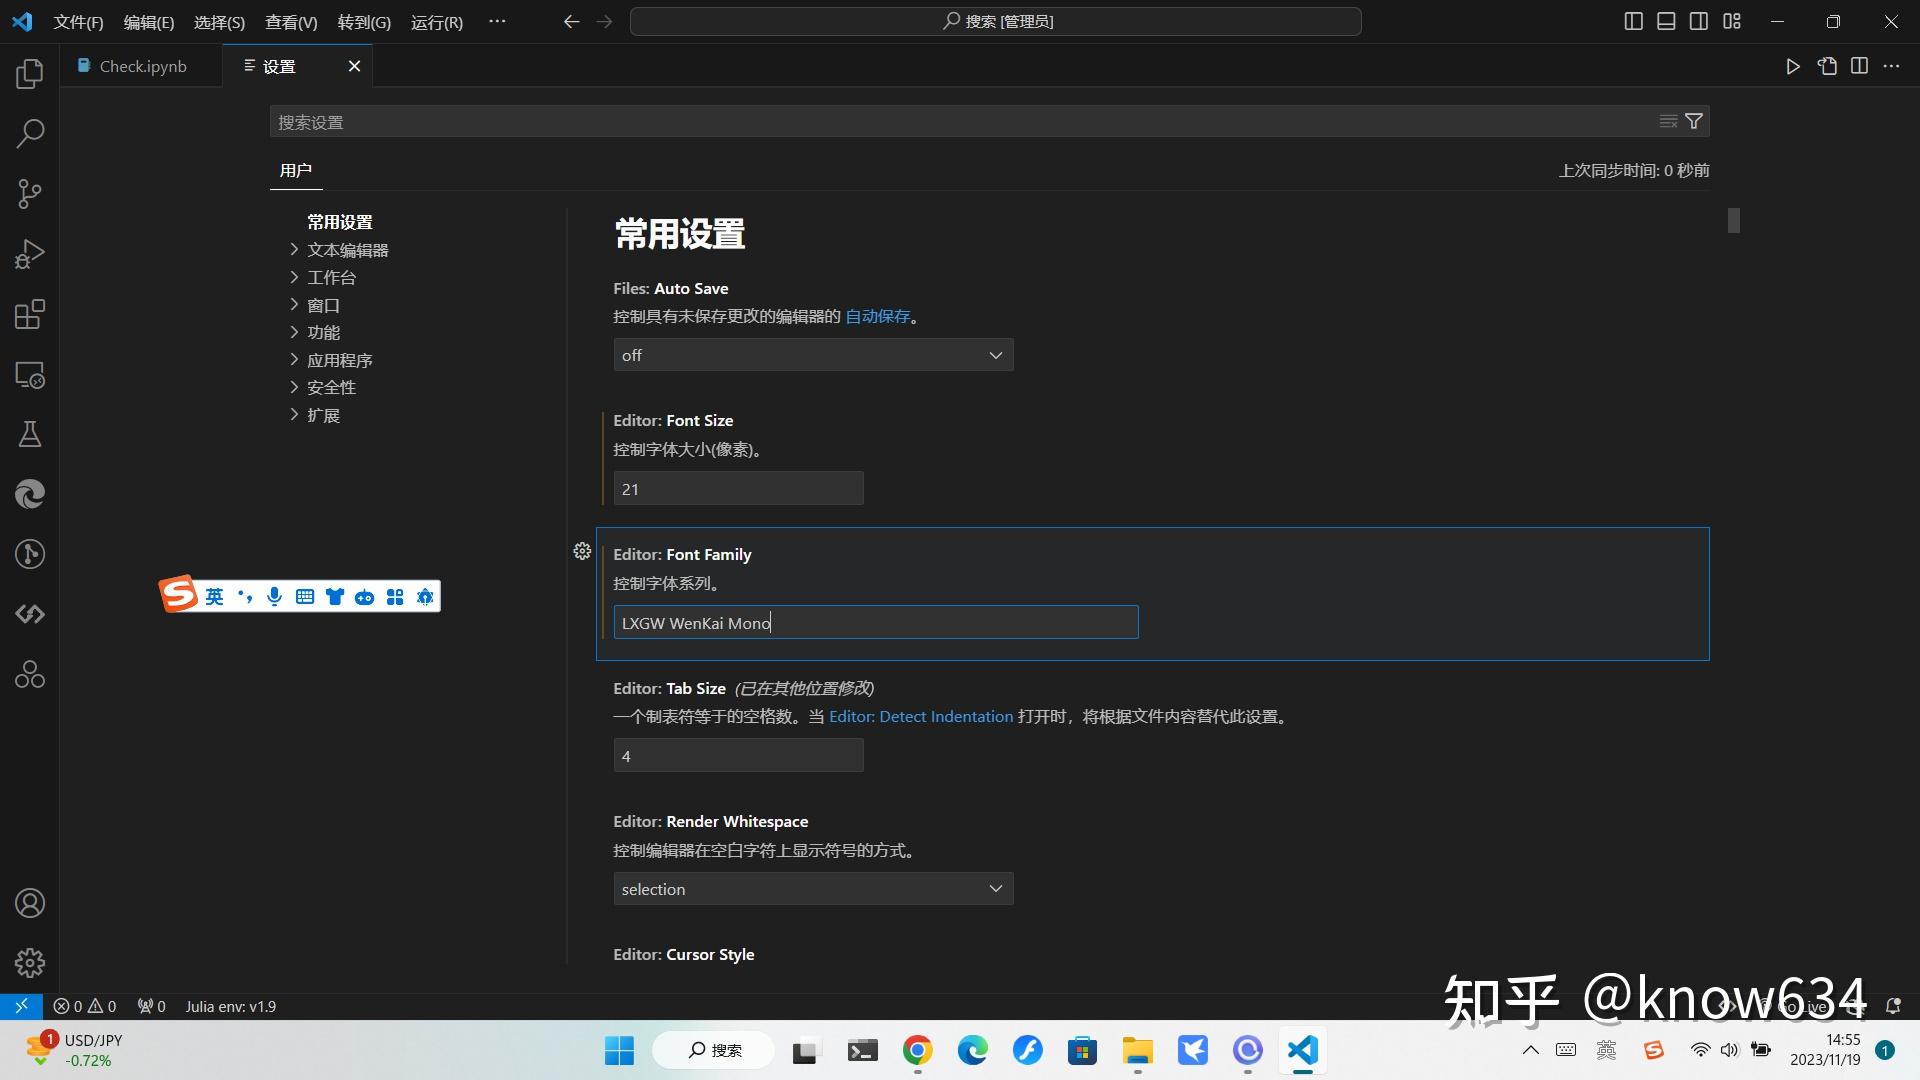Open the Search view in the activity bar

coord(29,133)
